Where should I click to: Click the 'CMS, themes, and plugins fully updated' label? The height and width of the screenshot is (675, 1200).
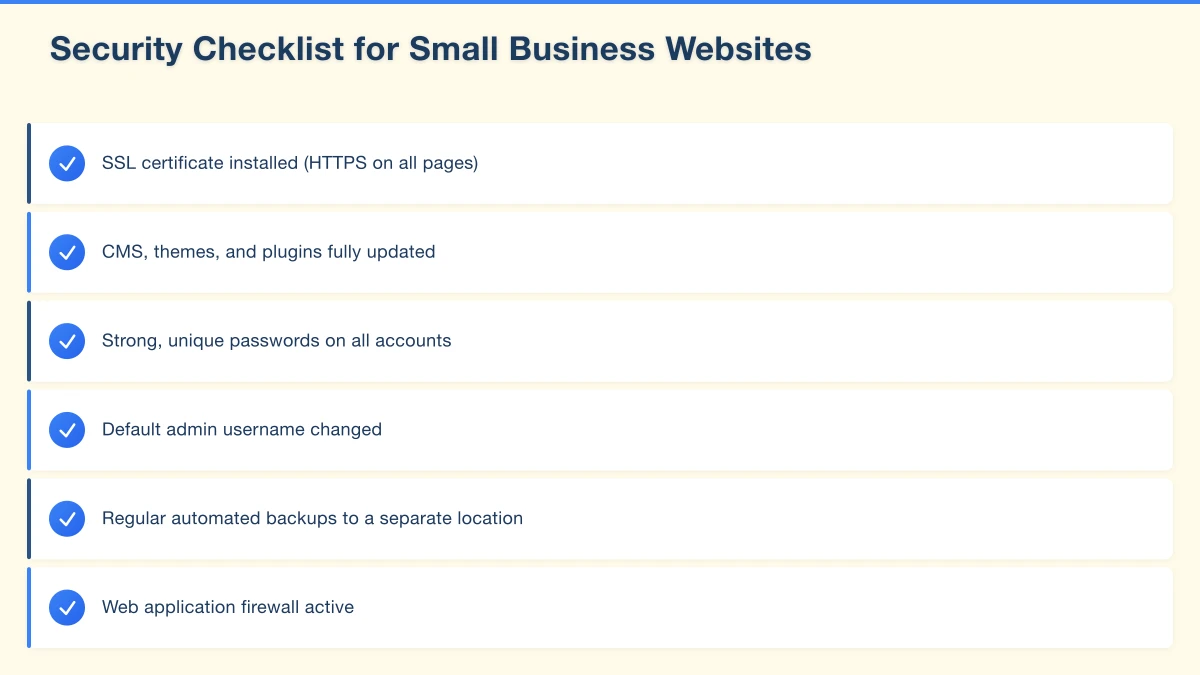coord(268,252)
